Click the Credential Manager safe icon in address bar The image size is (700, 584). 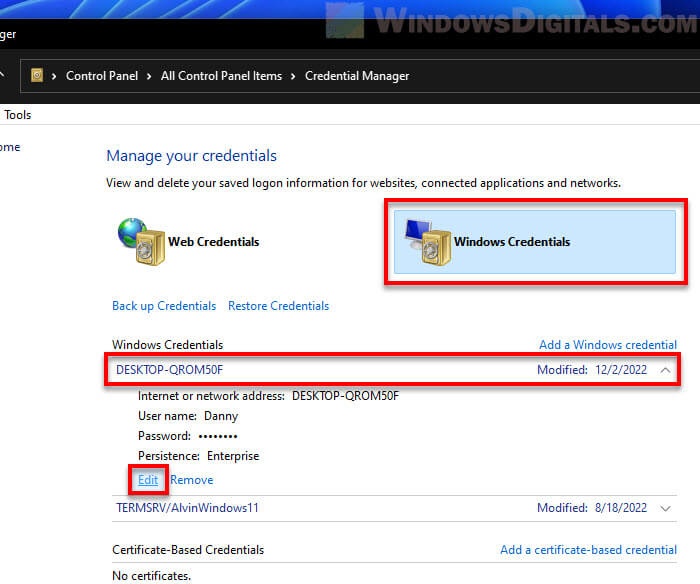[x=37, y=75]
